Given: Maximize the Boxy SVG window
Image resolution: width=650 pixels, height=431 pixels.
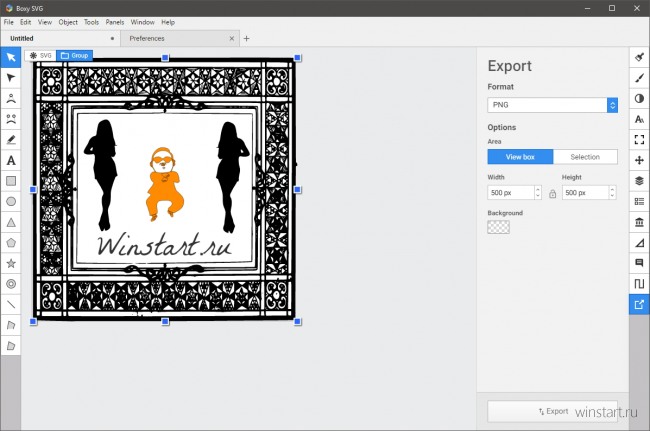Looking at the screenshot, I should [x=612, y=8].
